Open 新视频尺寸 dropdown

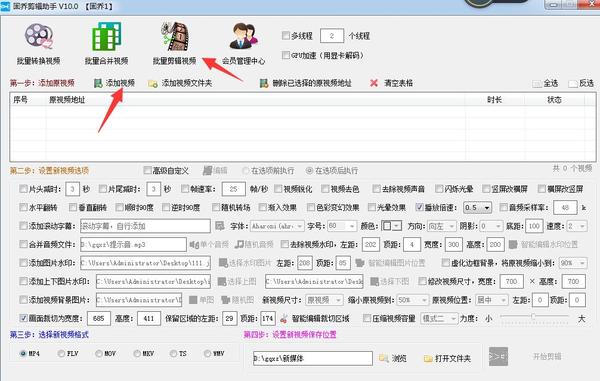pos(324,300)
